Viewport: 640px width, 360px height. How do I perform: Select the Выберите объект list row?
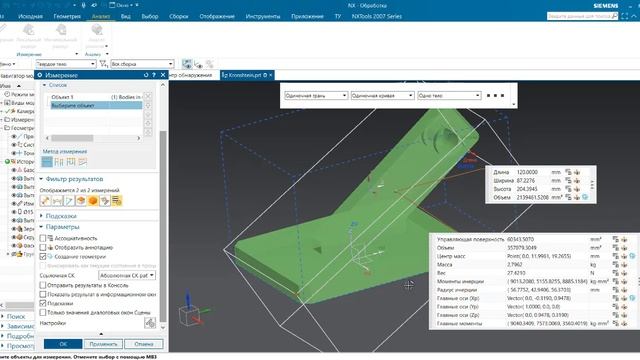pyautogui.click(x=96, y=105)
